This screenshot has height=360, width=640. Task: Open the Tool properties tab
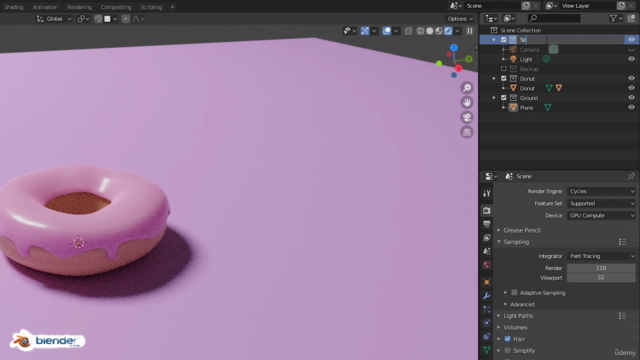pos(487,193)
